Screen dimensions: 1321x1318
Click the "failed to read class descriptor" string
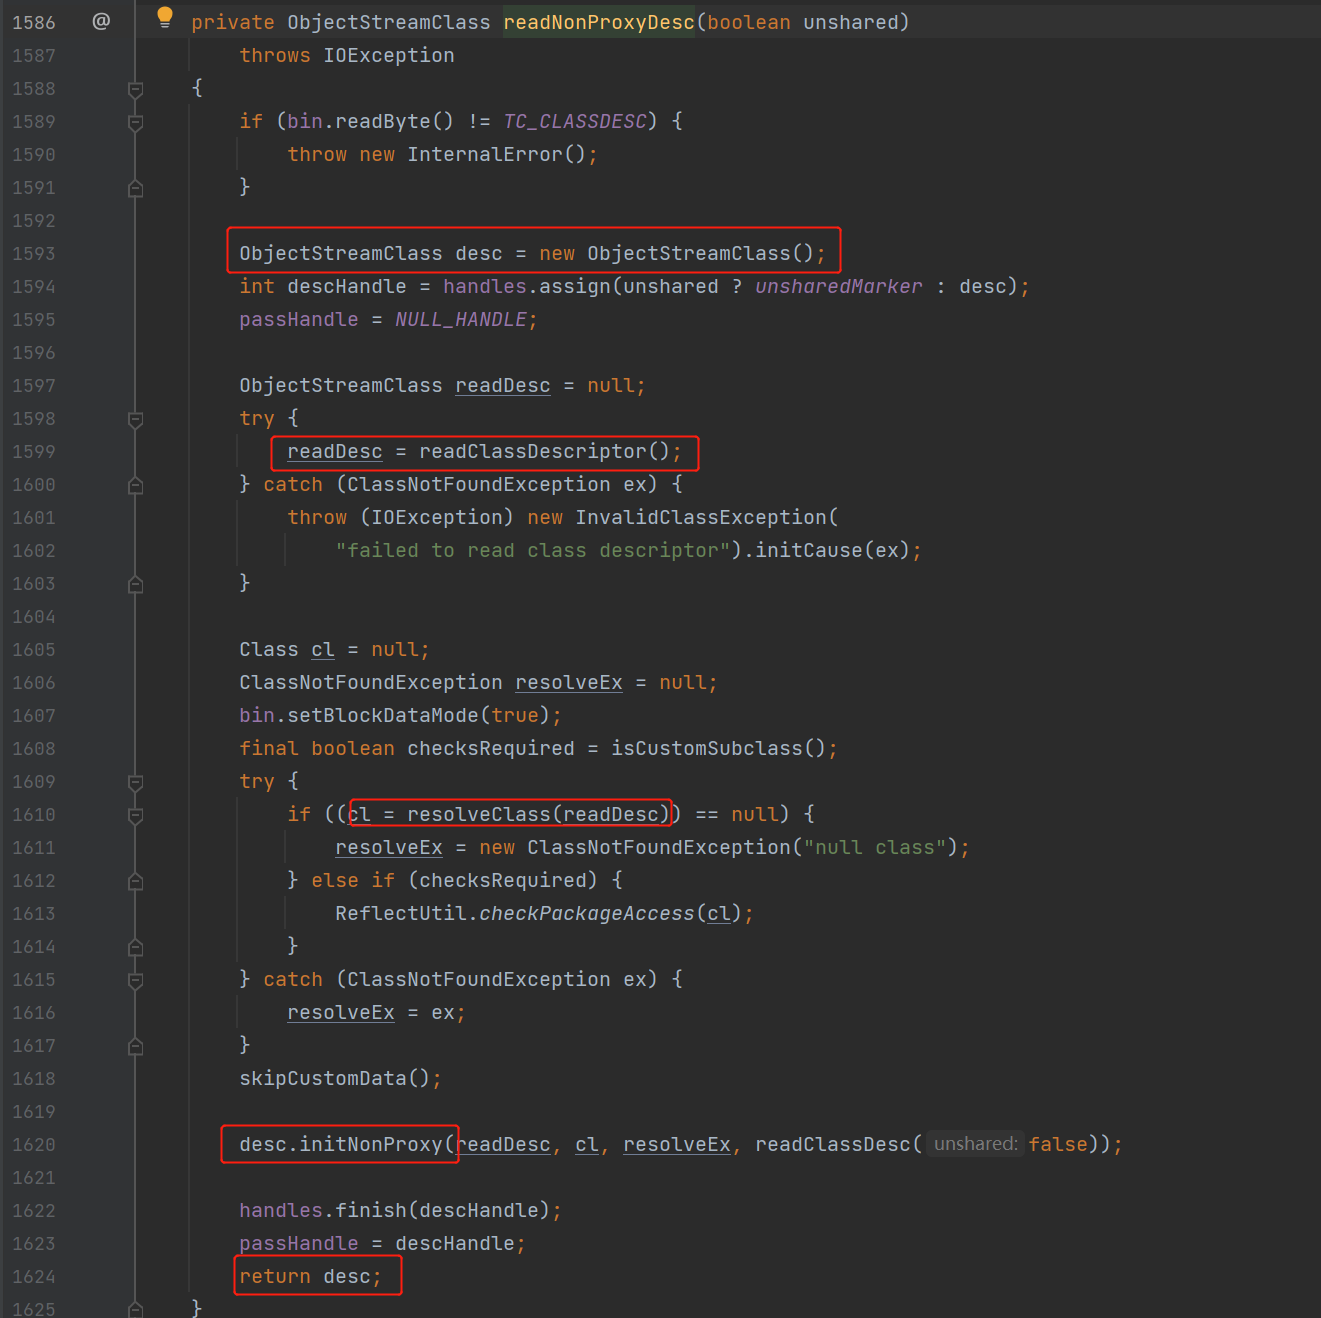pyautogui.click(x=533, y=550)
